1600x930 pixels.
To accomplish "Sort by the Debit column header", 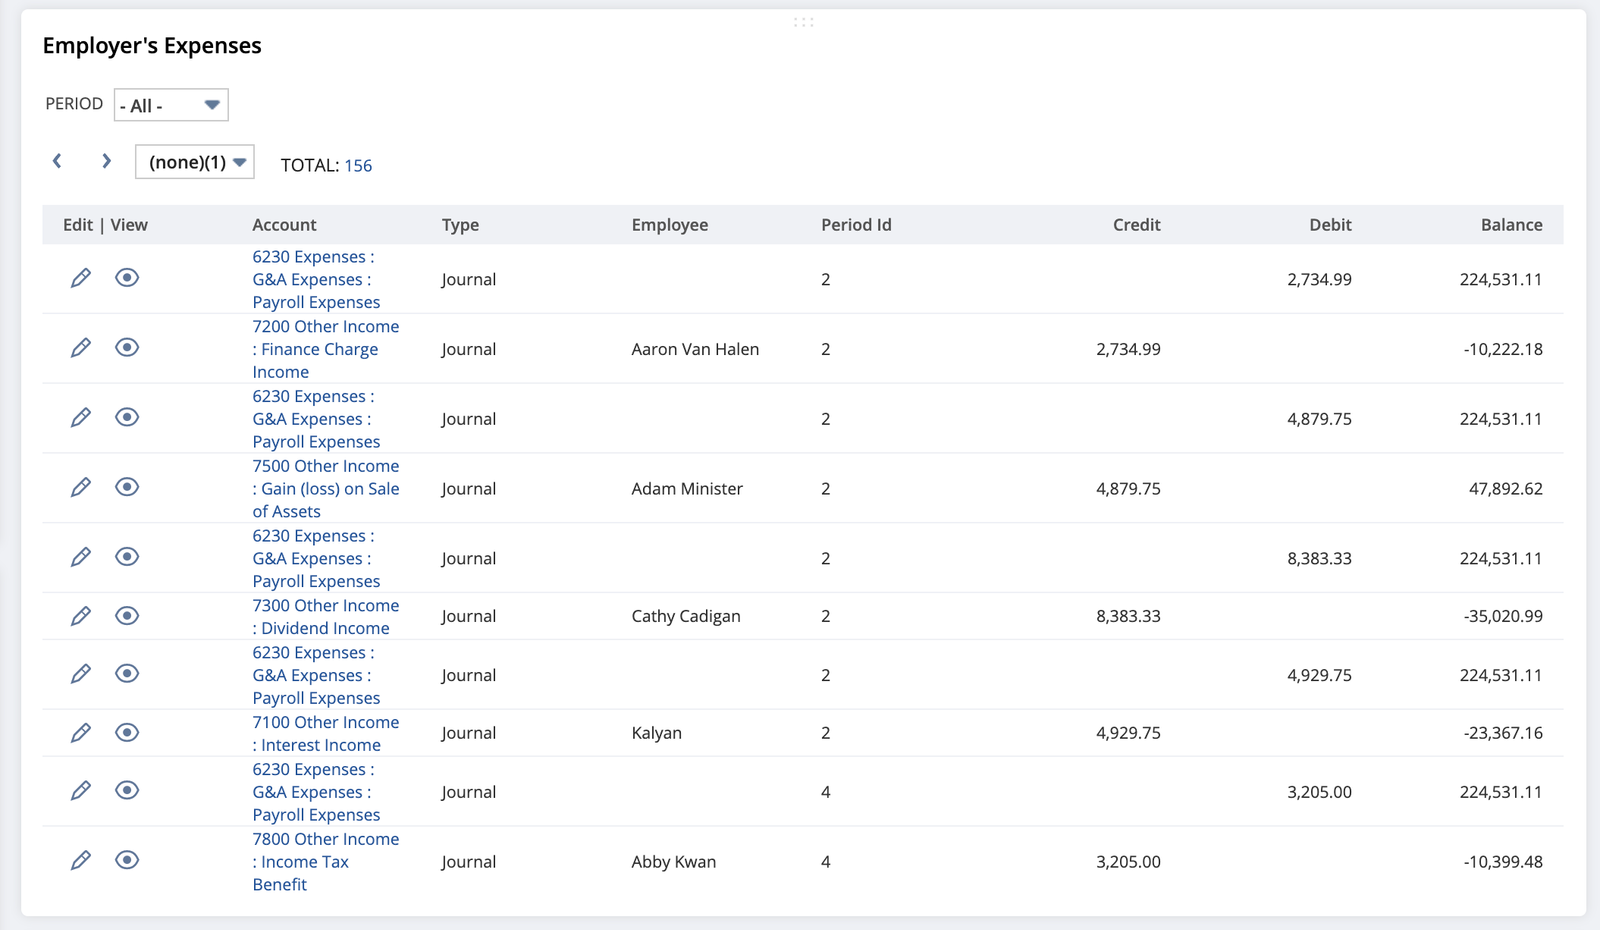I will pyautogui.click(x=1330, y=225).
